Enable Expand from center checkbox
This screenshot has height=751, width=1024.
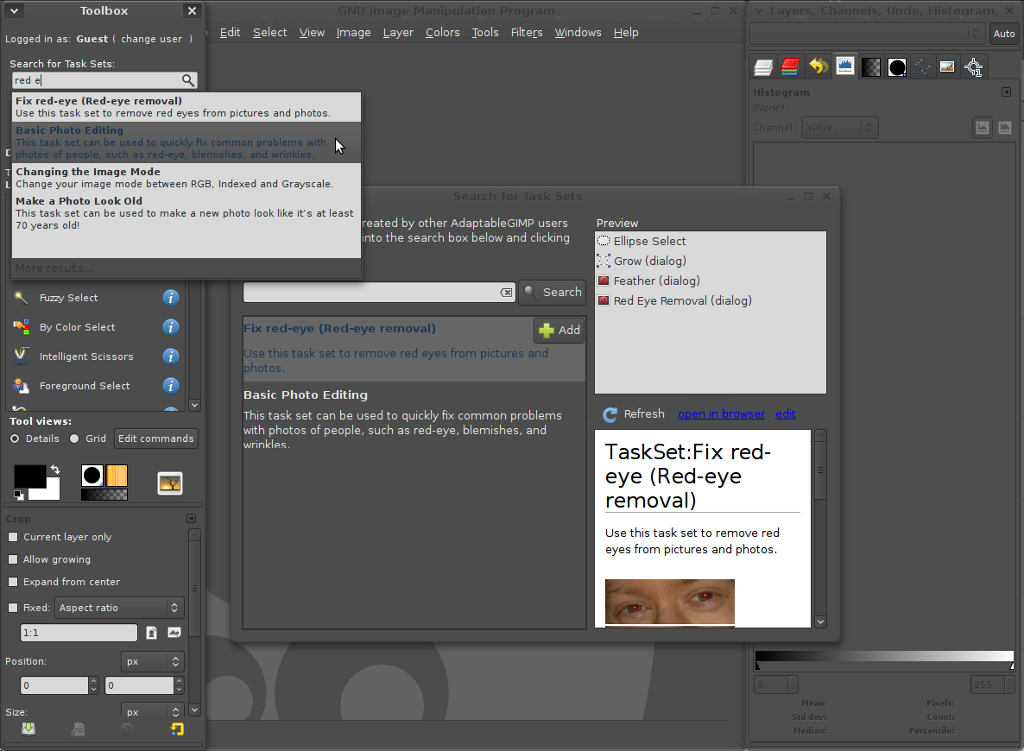pyautogui.click(x=12, y=582)
